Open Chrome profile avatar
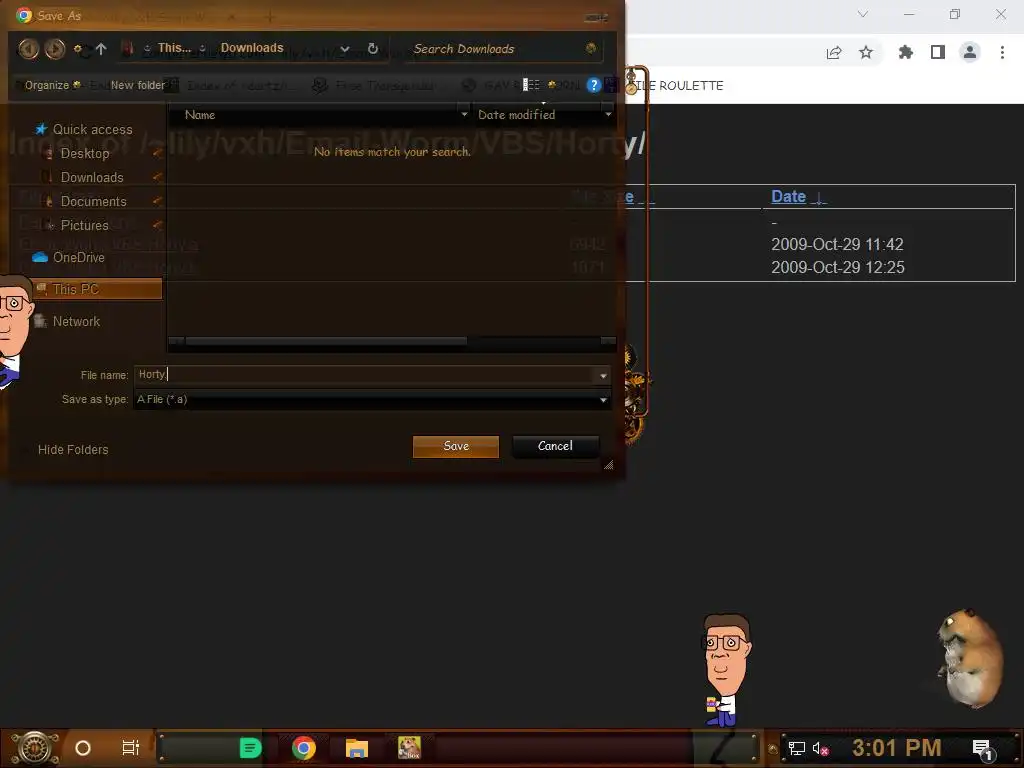The image size is (1024, 768). pyautogui.click(x=970, y=52)
